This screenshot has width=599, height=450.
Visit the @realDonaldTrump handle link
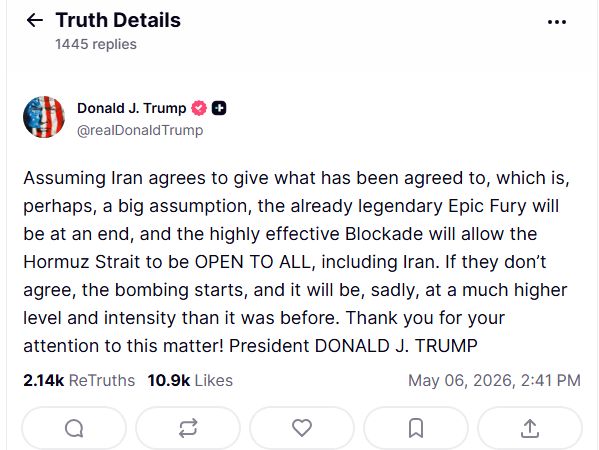point(140,130)
